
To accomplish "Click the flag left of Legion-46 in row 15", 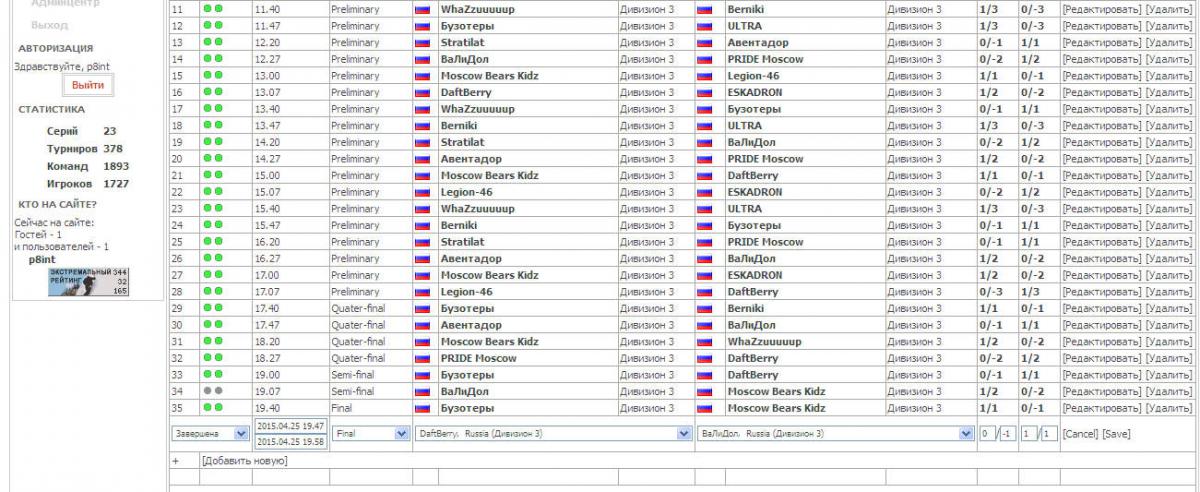I will (705, 76).
